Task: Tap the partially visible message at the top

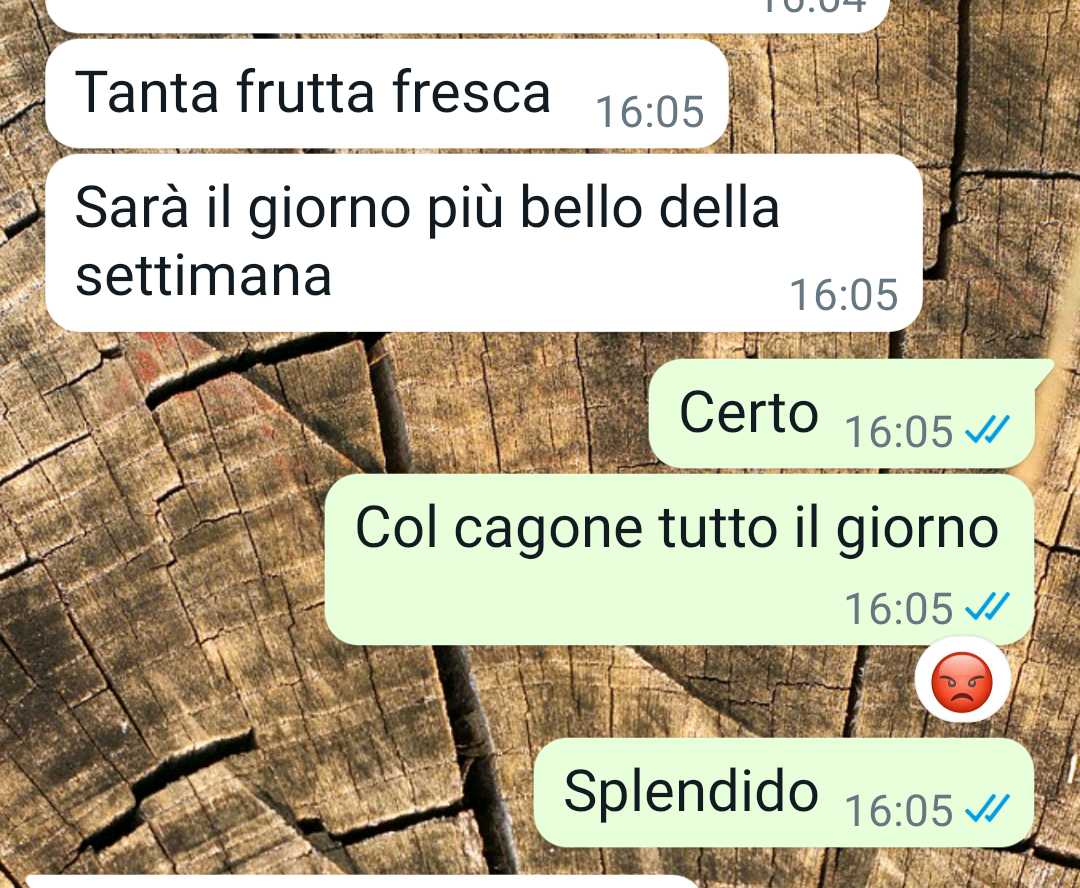Action: click(468, 15)
